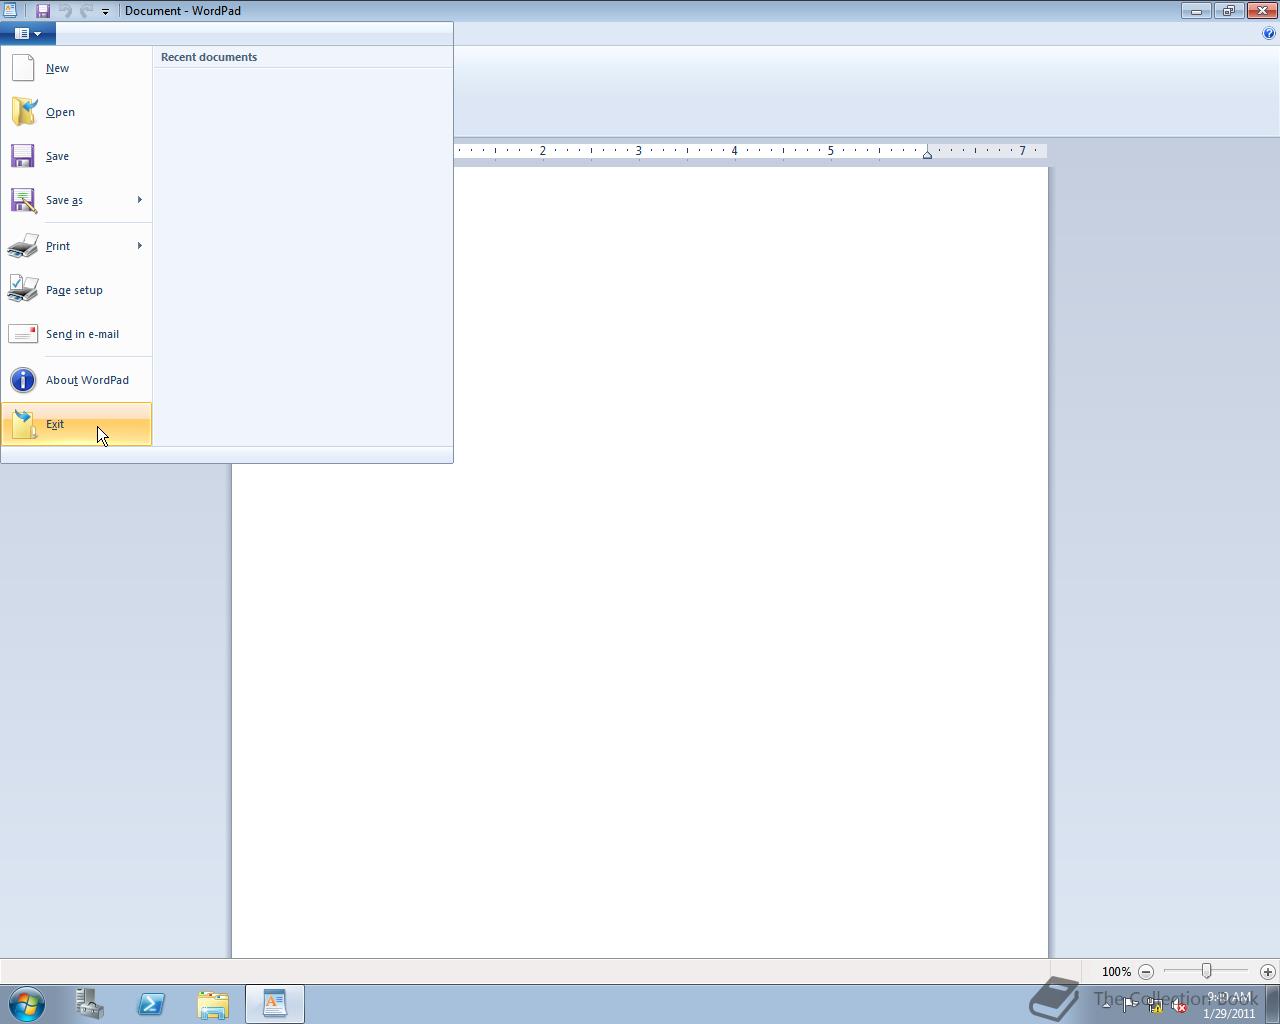The width and height of the screenshot is (1280, 1024).
Task: Choose Send in e-mail menu label
Action: pyautogui.click(x=82, y=334)
